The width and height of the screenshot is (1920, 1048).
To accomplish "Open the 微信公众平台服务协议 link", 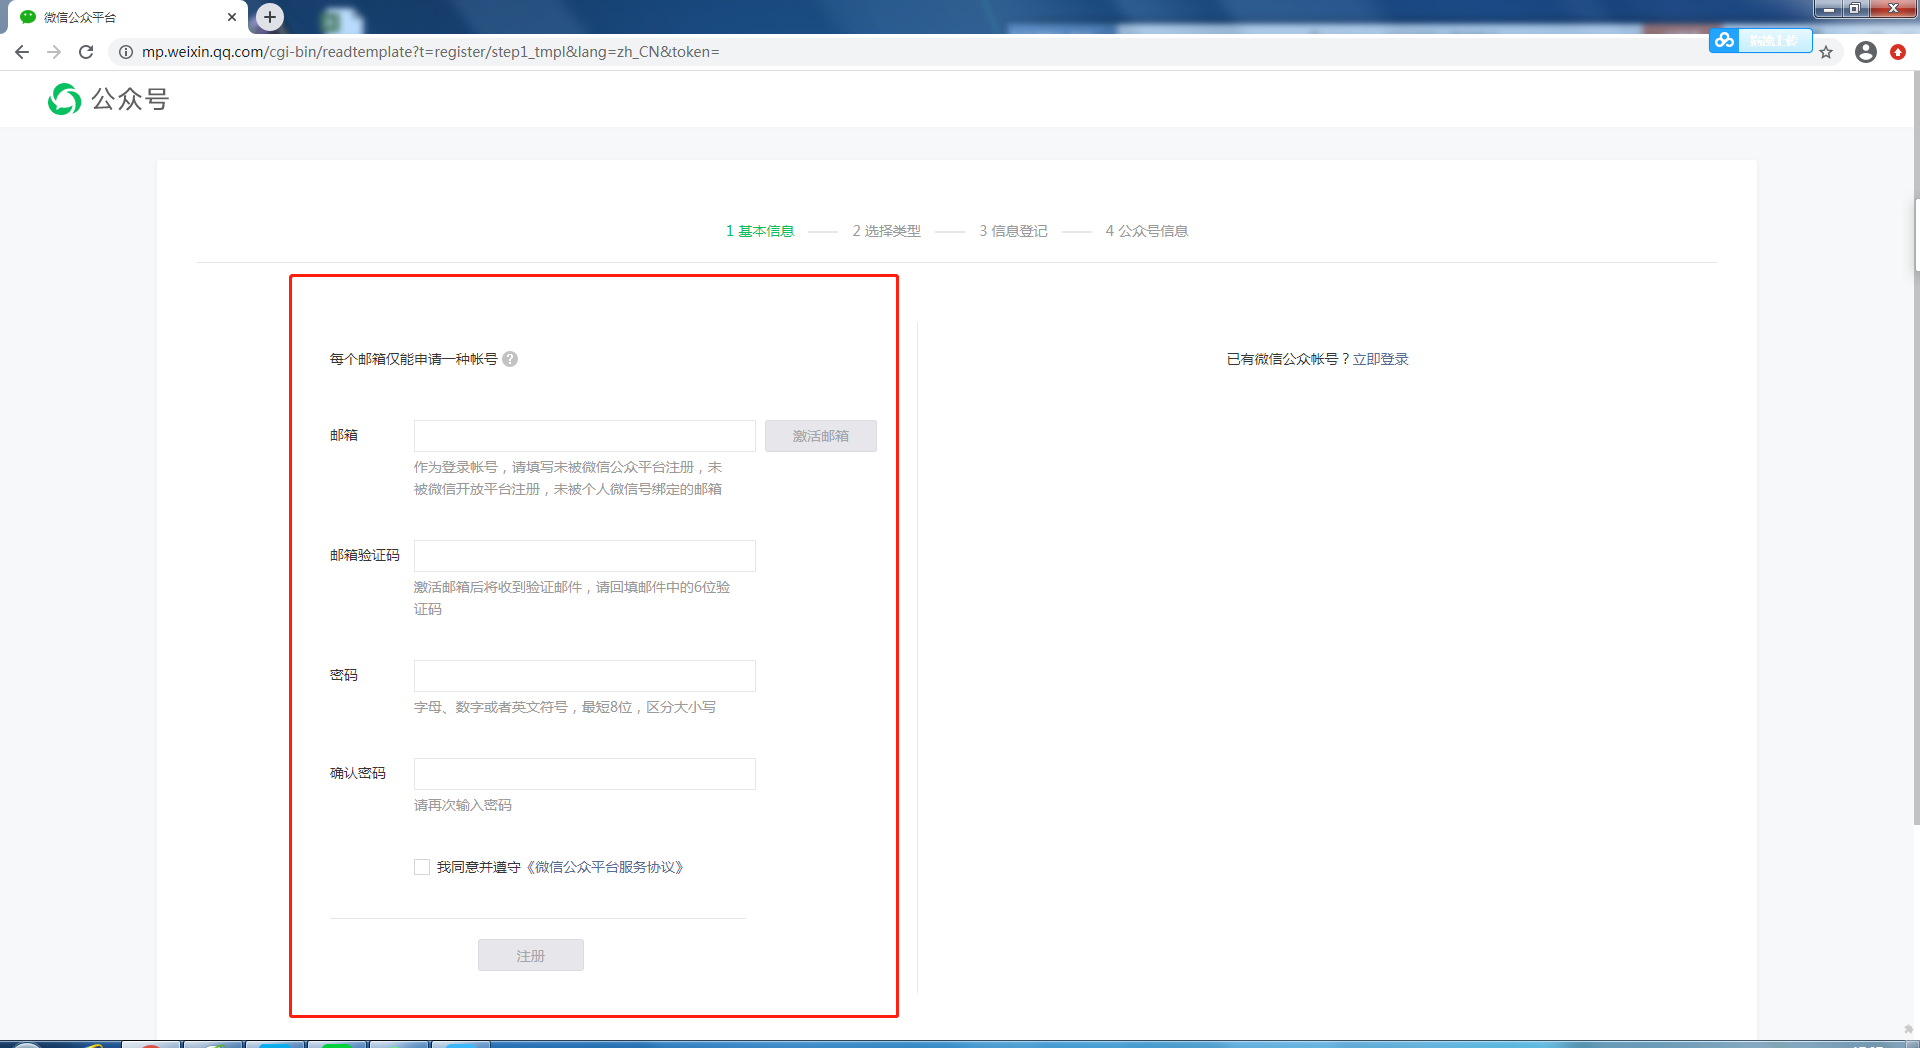I will [605, 867].
